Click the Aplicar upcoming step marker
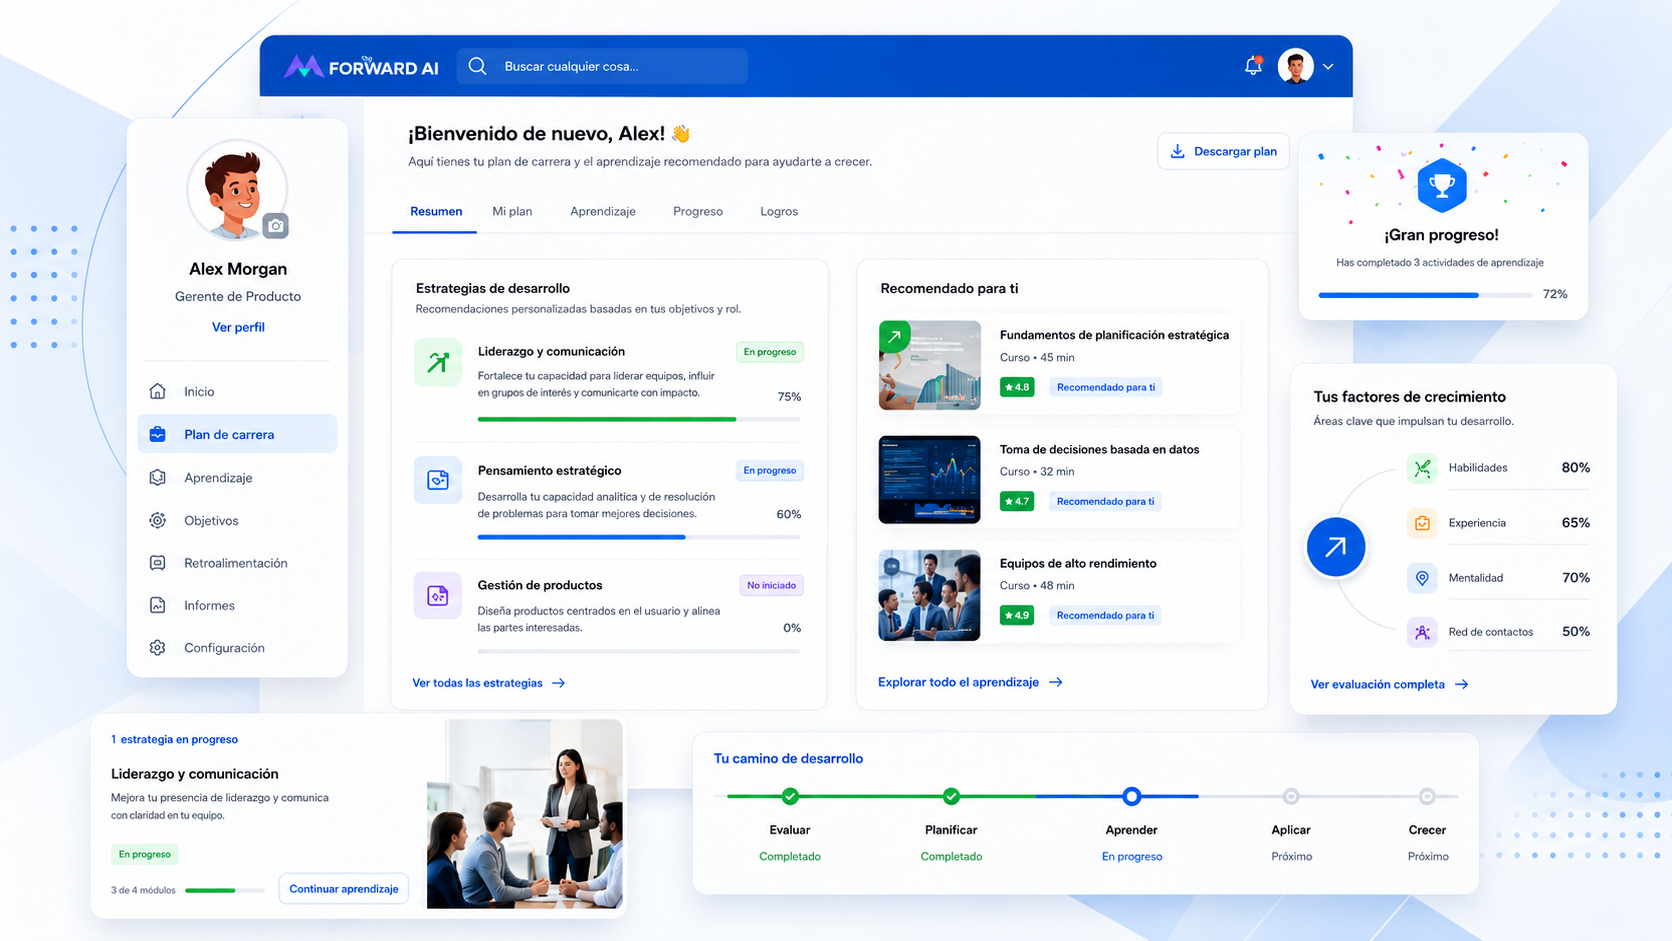The width and height of the screenshot is (1672, 941). click(1291, 796)
